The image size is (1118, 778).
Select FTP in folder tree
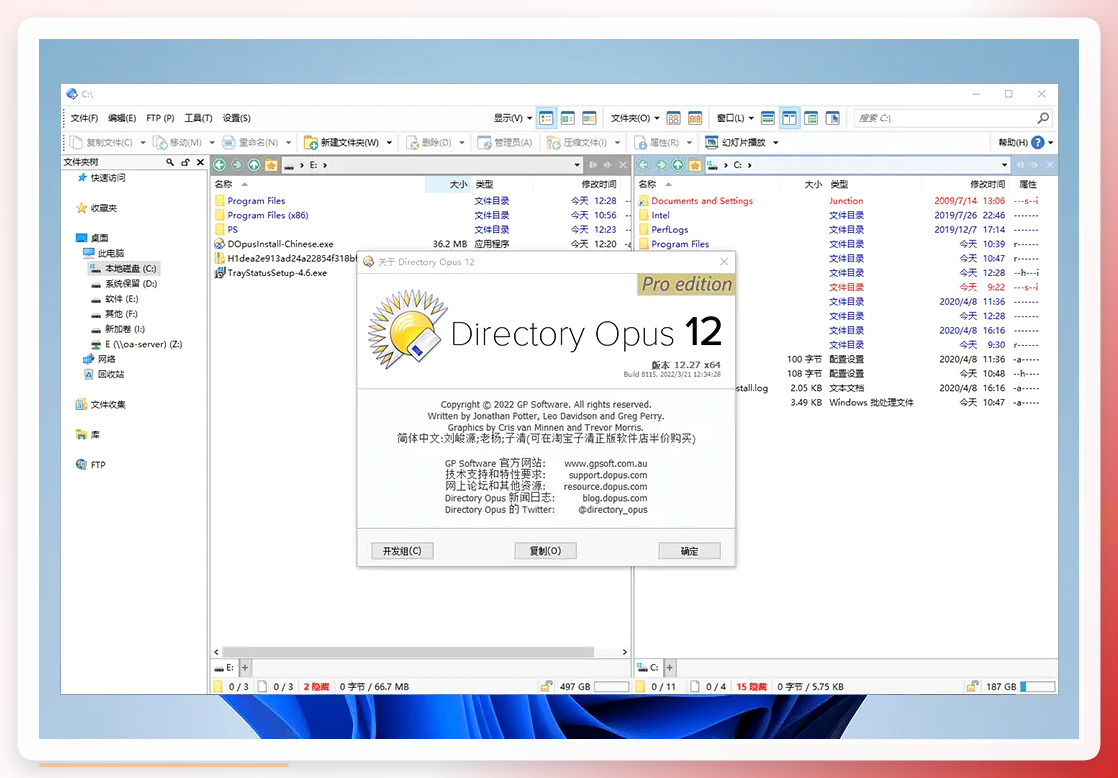91,465
